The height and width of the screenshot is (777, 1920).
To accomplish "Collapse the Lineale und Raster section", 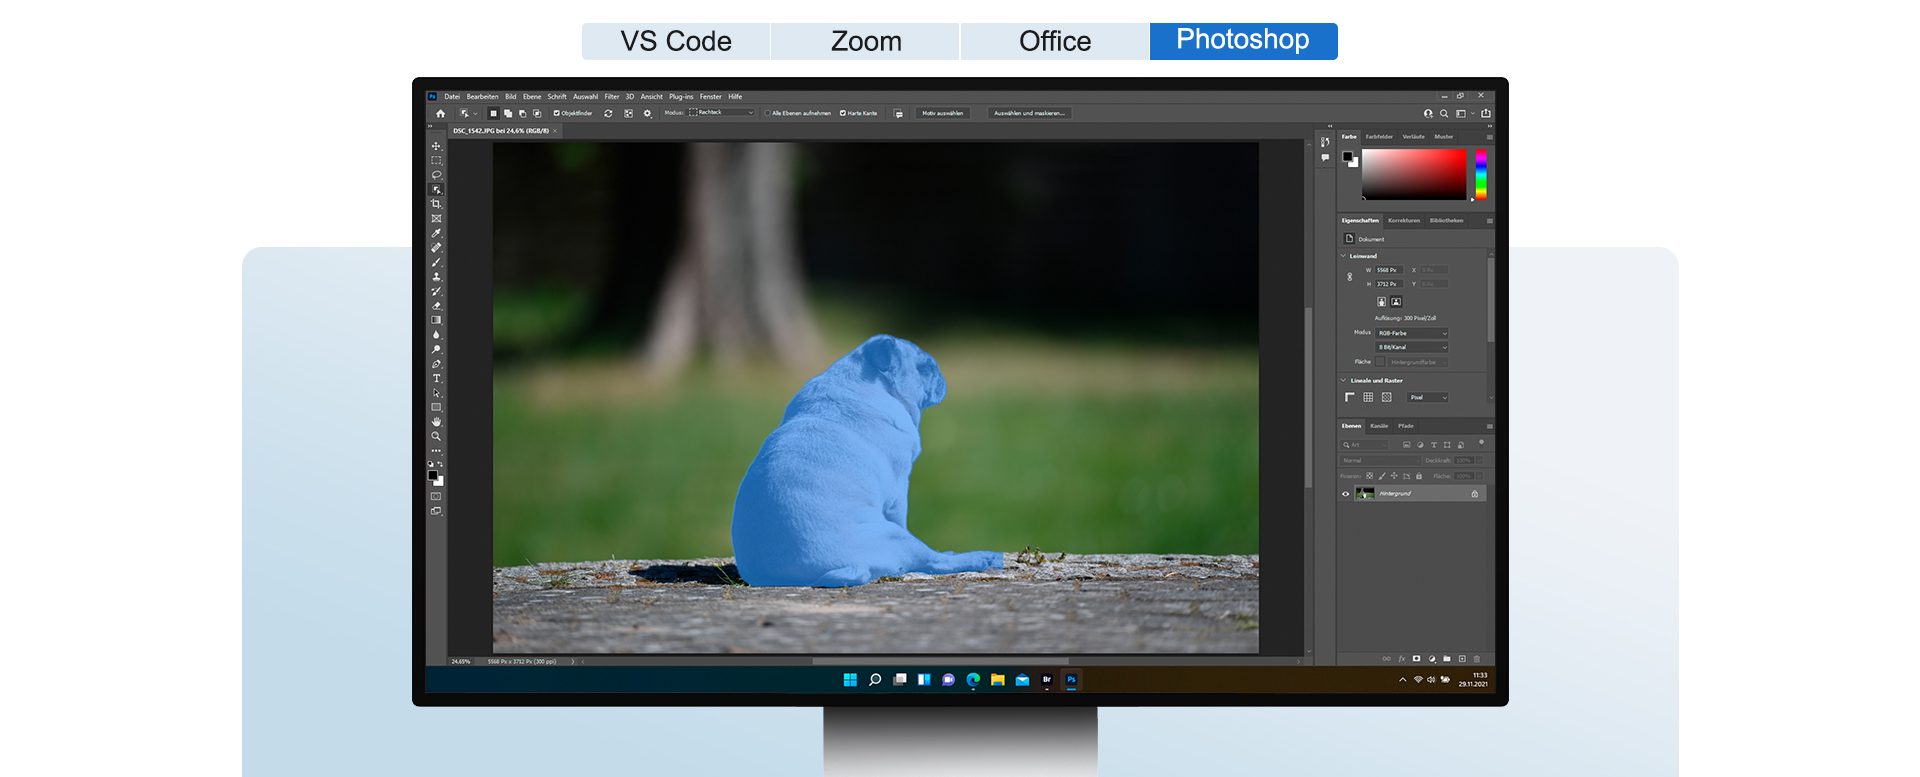I will [1343, 380].
